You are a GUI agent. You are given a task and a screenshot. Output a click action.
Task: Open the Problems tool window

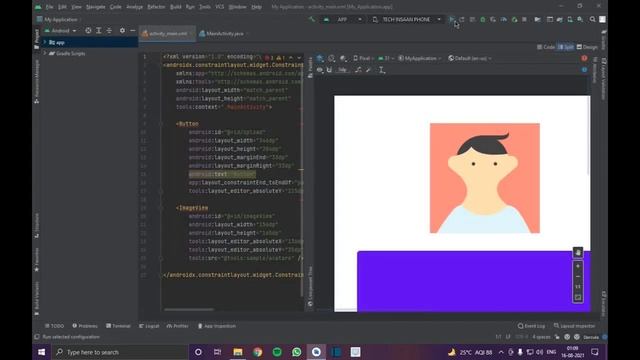coord(85,326)
